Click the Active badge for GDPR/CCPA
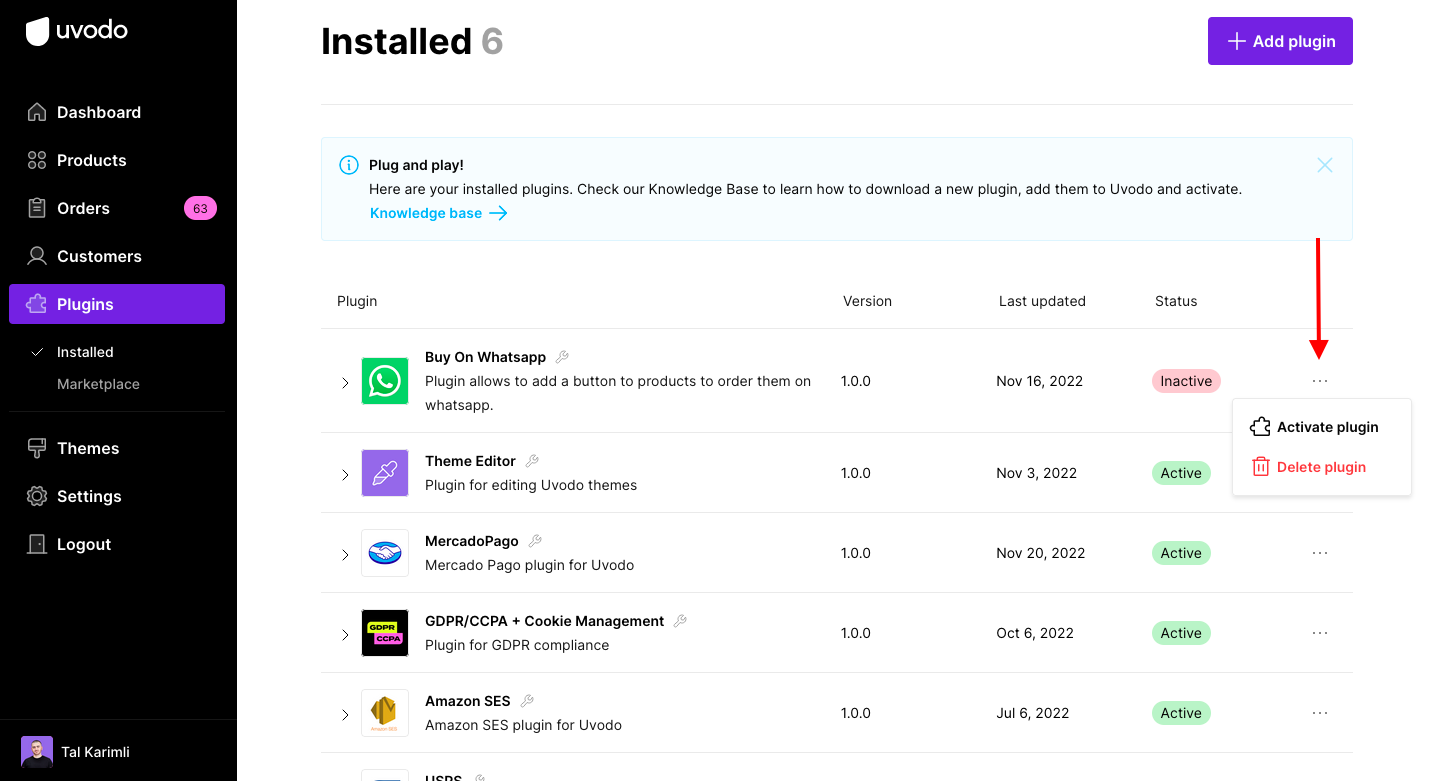Image resolution: width=1433 pixels, height=781 pixels. 1181,633
